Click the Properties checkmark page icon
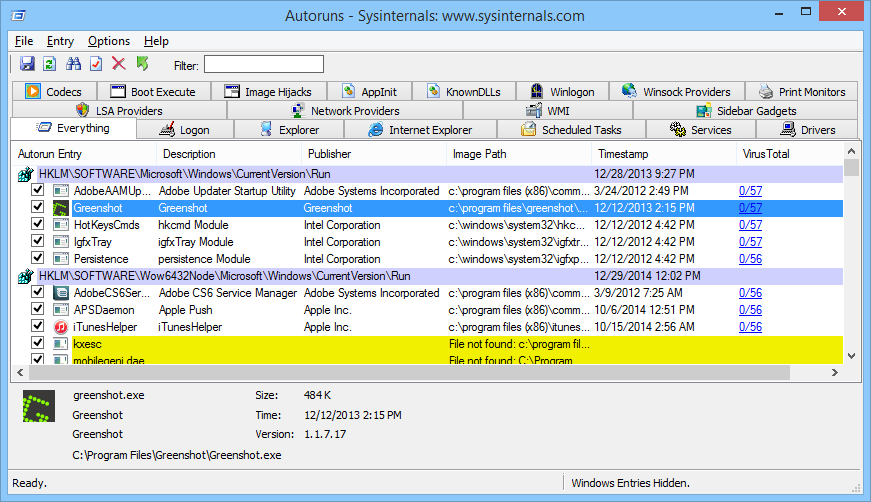Image resolution: width=871 pixels, height=502 pixels. (x=96, y=64)
